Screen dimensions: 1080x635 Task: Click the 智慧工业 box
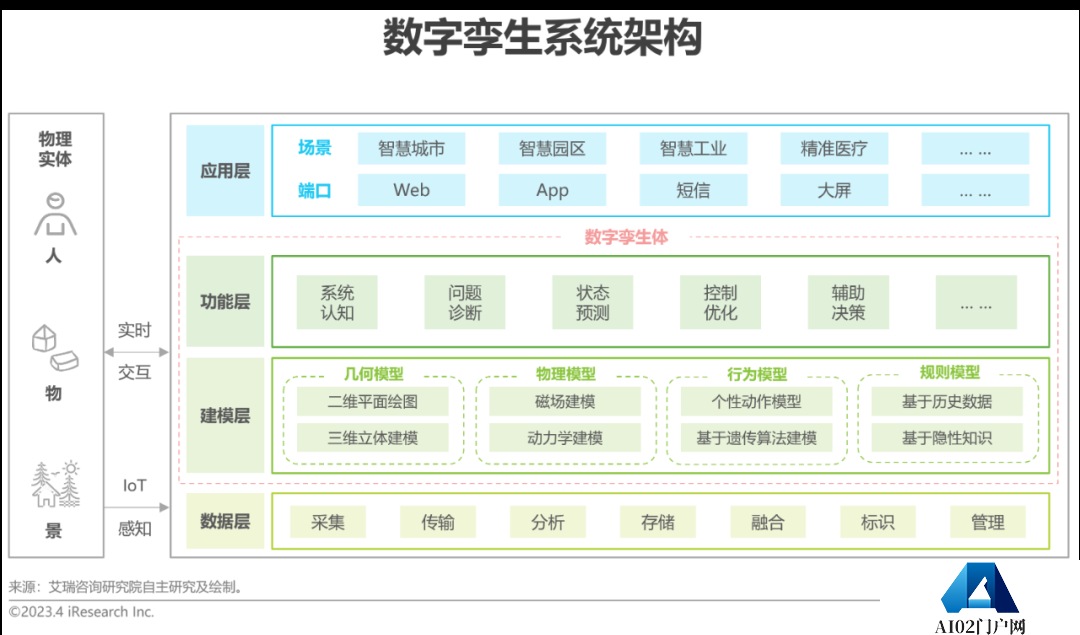(x=693, y=149)
